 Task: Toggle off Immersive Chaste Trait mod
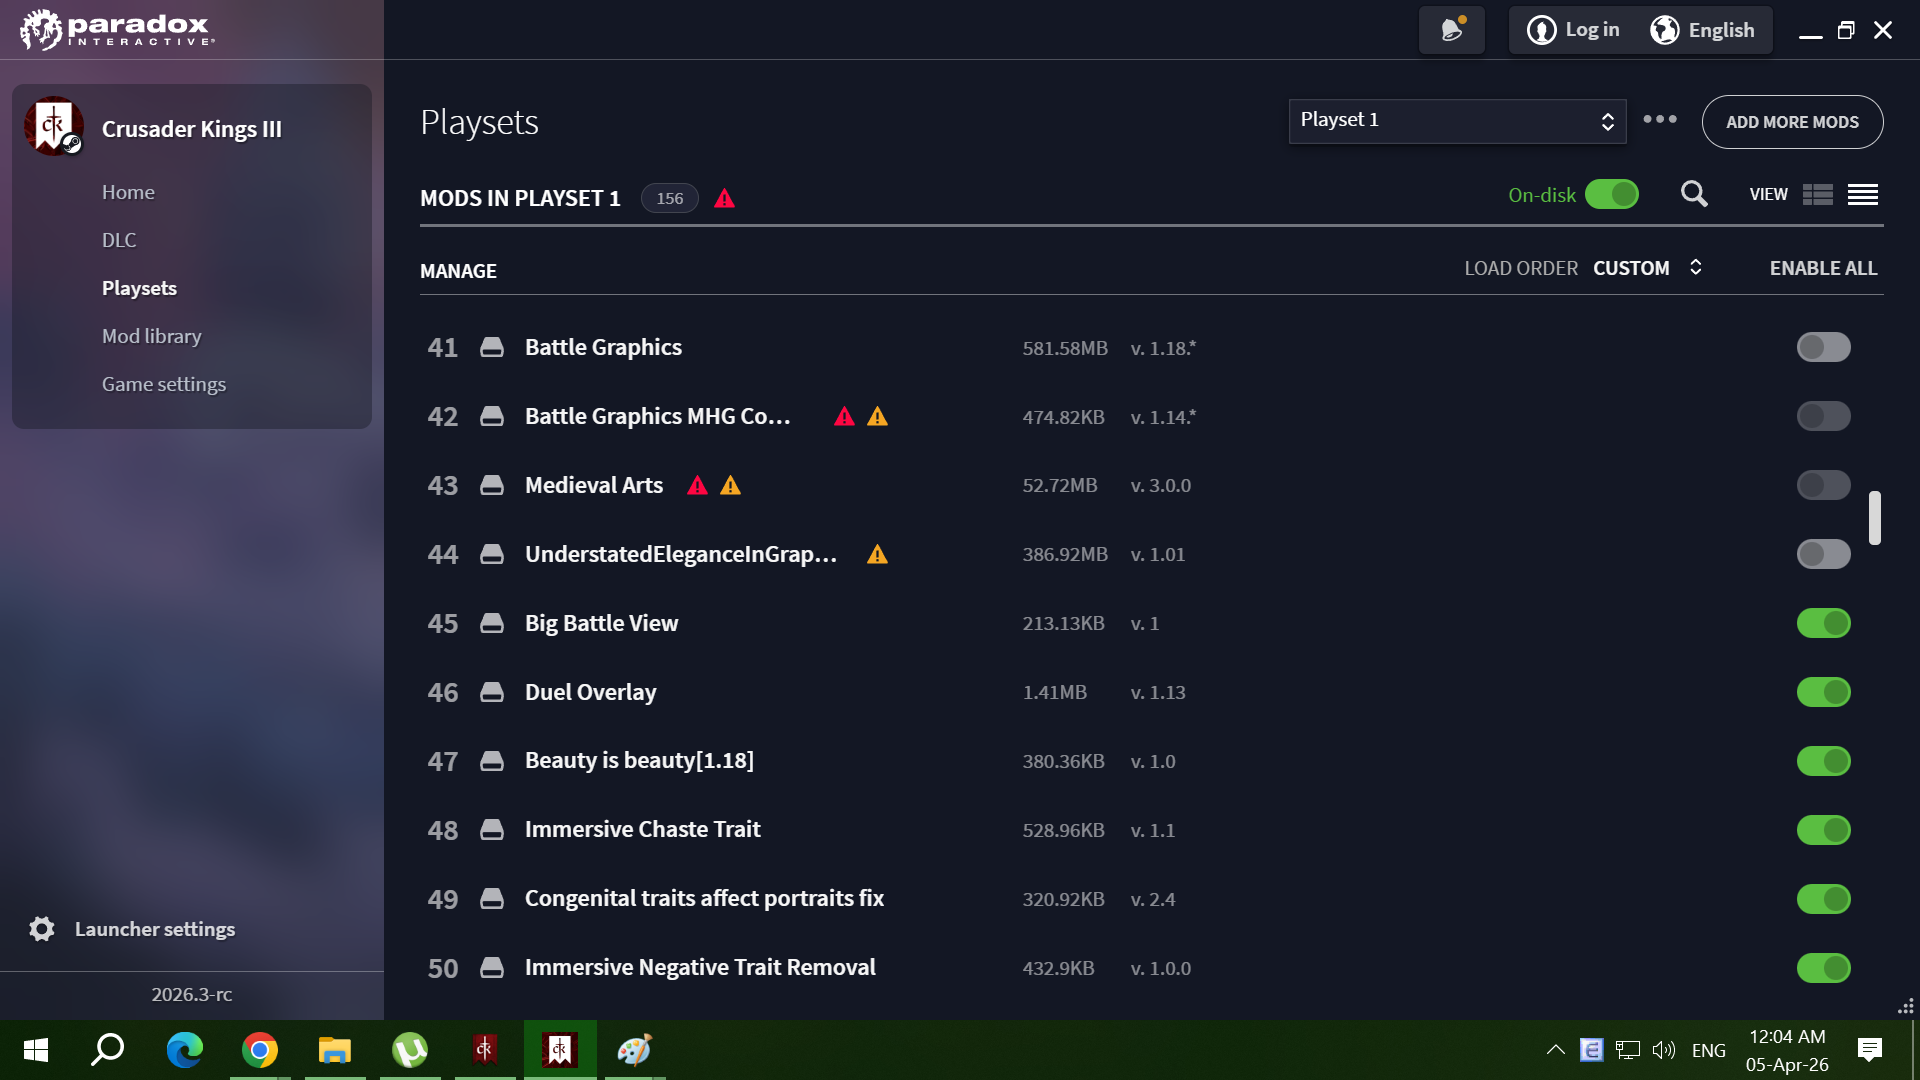1824,831
